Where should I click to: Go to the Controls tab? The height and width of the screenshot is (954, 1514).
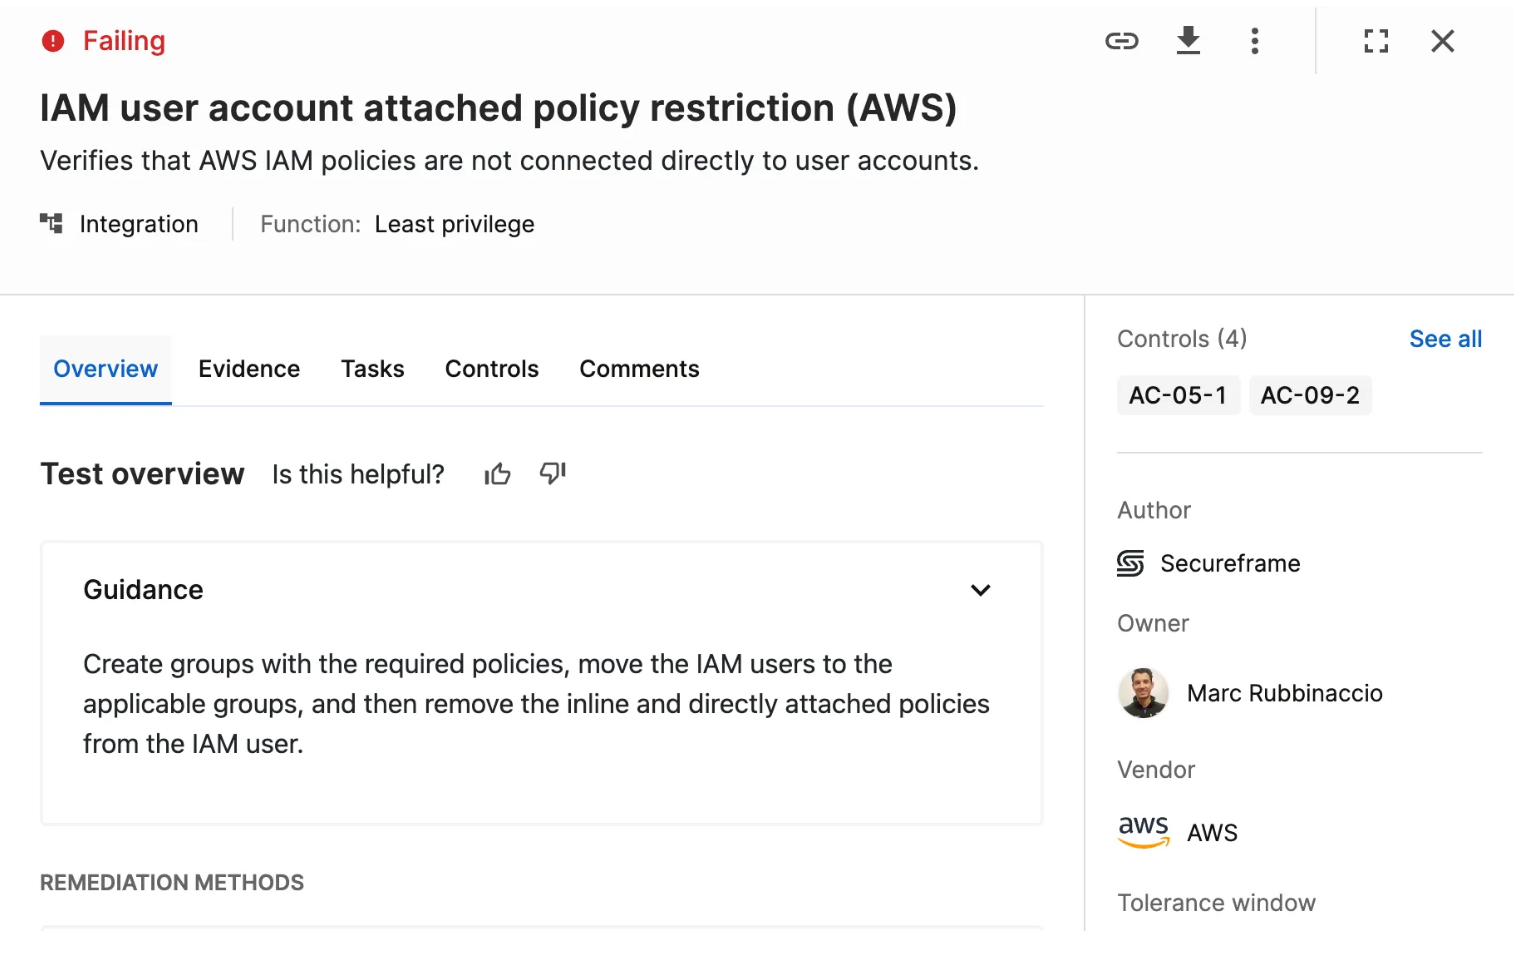coord(491,369)
